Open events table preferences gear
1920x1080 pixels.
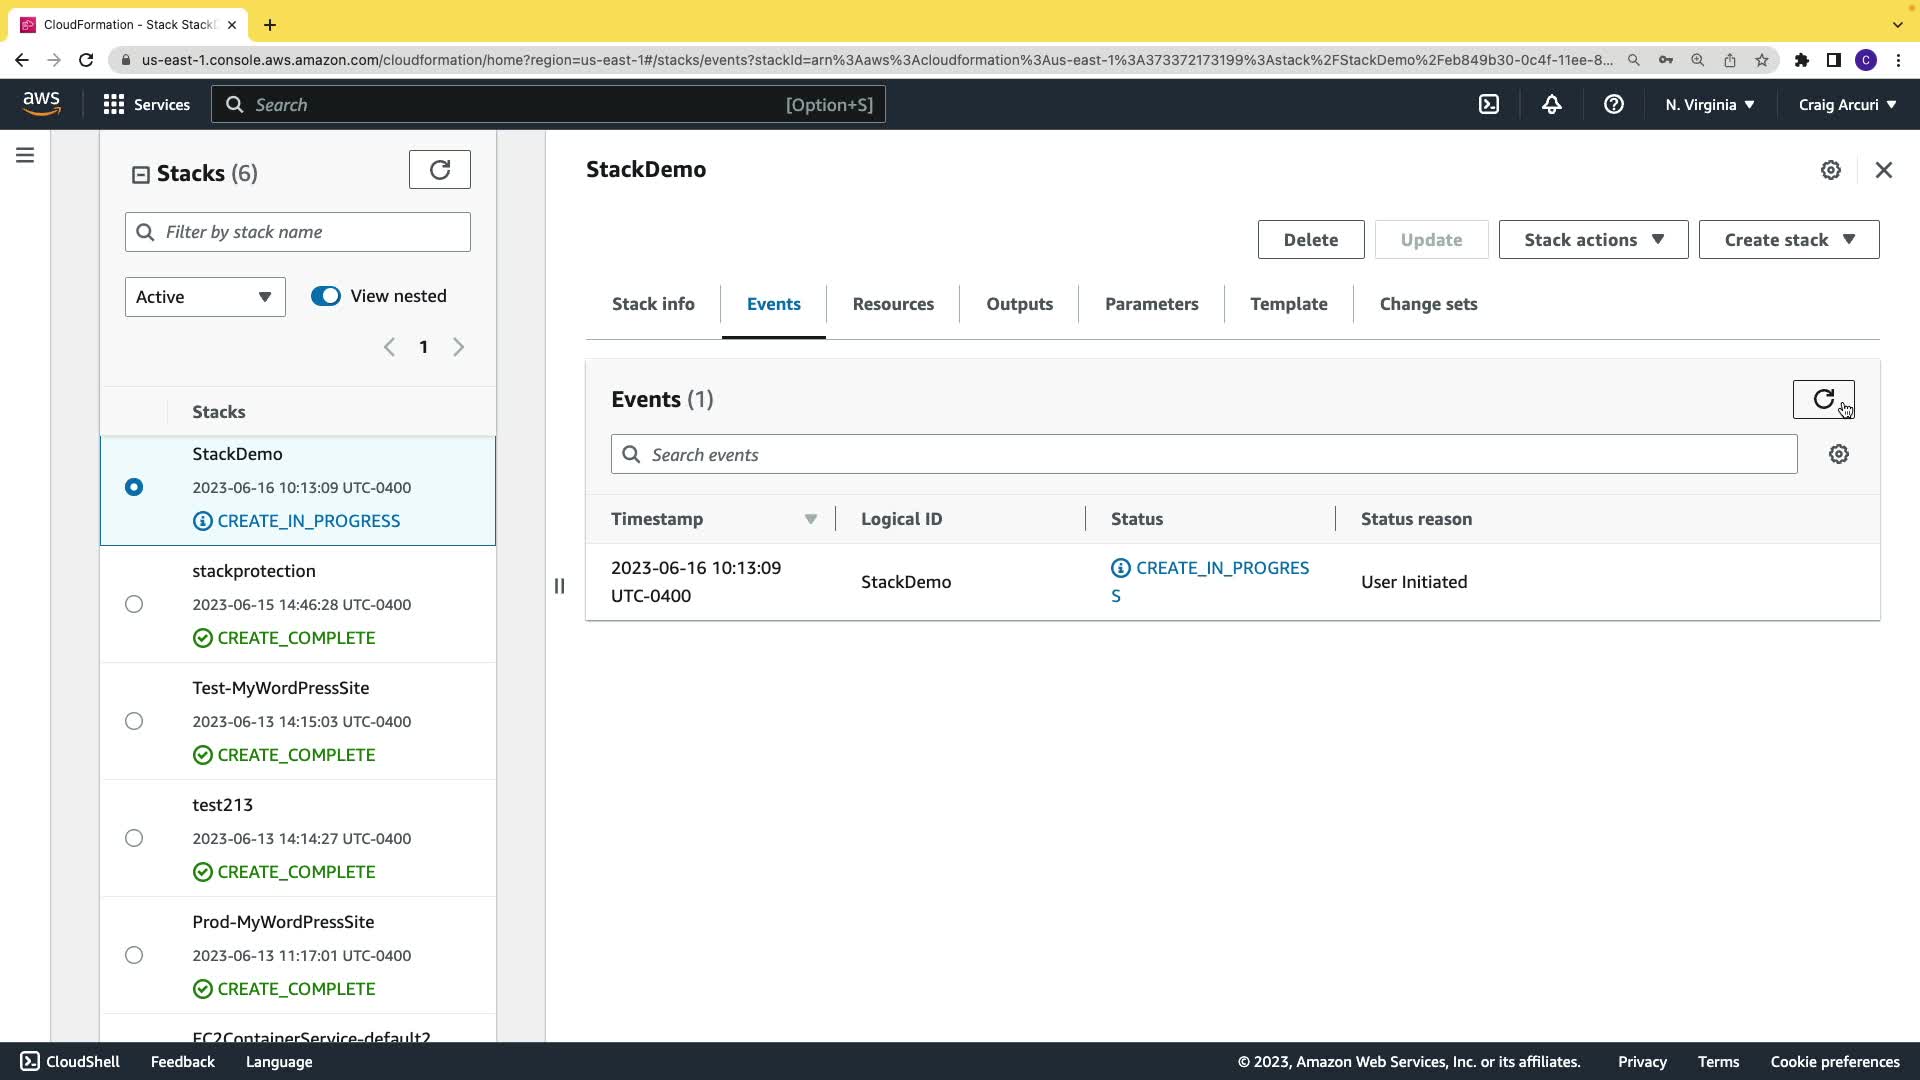[x=1838, y=454]
